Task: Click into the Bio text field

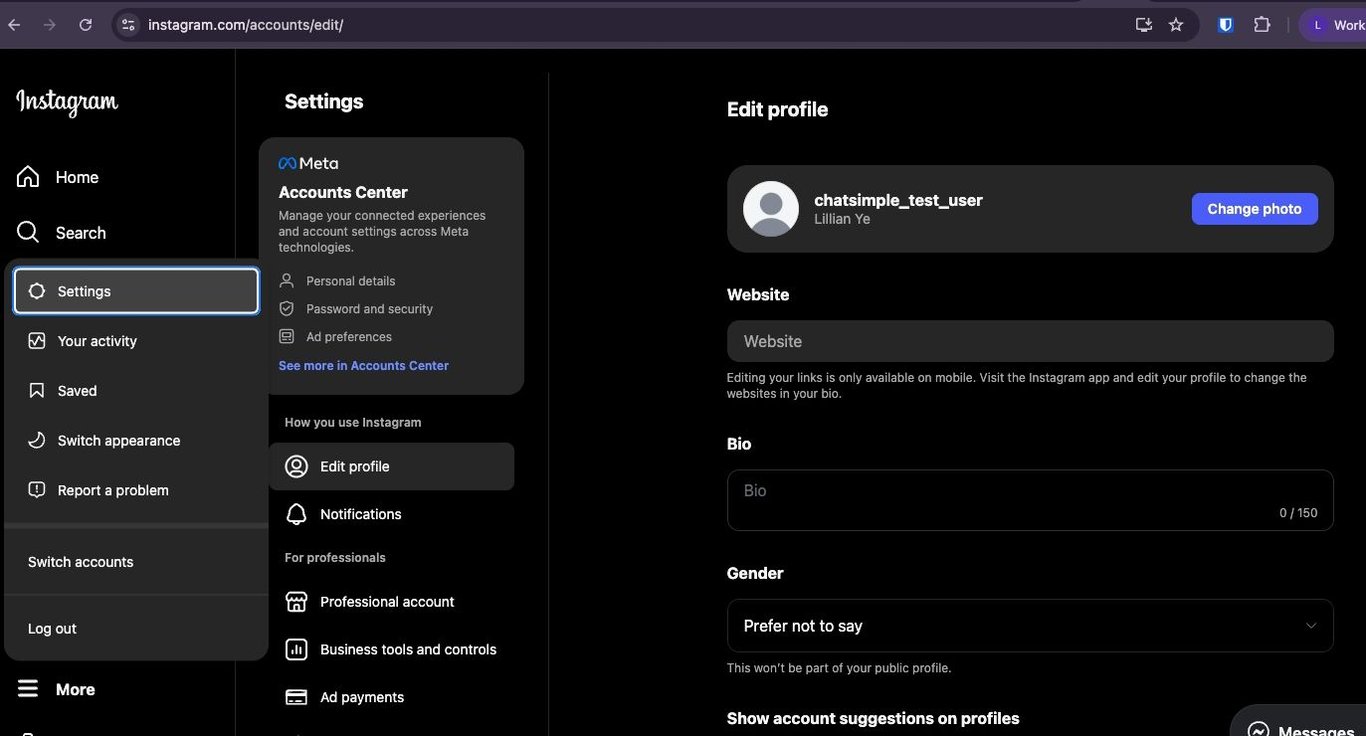Action: coord(1029,500)
